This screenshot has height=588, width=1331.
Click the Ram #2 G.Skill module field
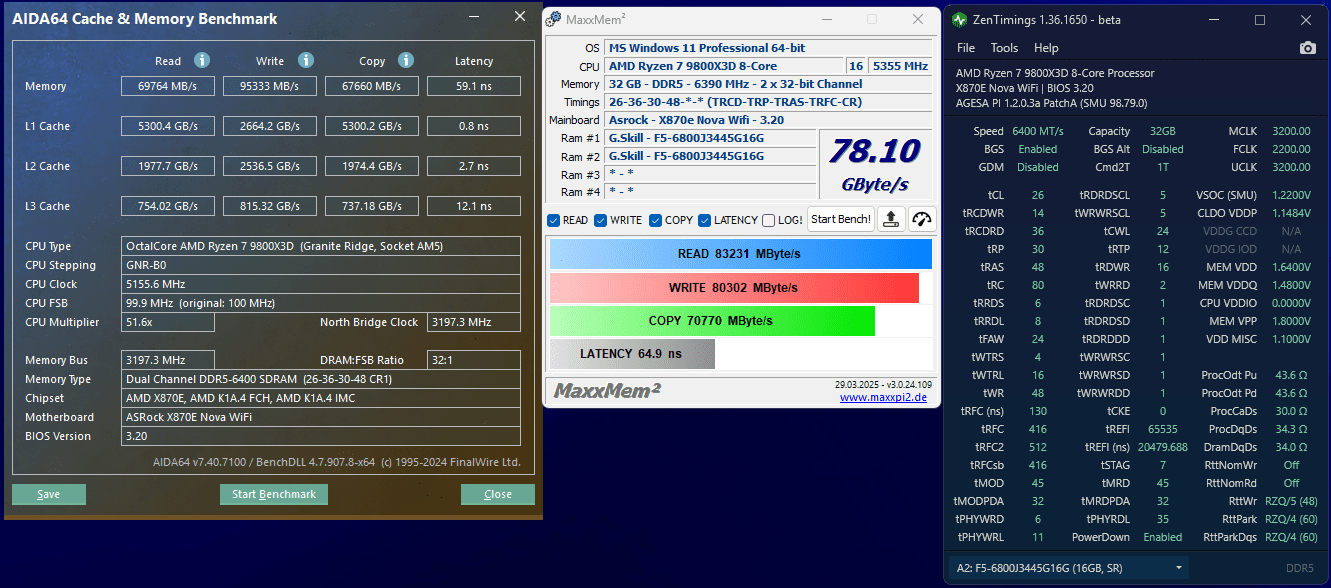click(x=709, y=156)
